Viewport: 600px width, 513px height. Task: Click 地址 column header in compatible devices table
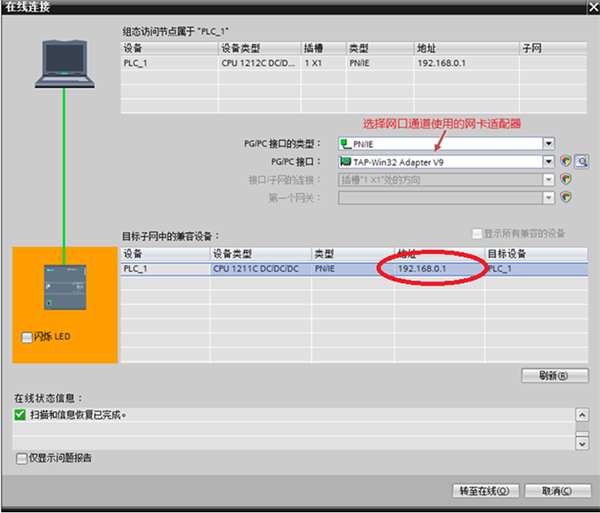[440, 254]
